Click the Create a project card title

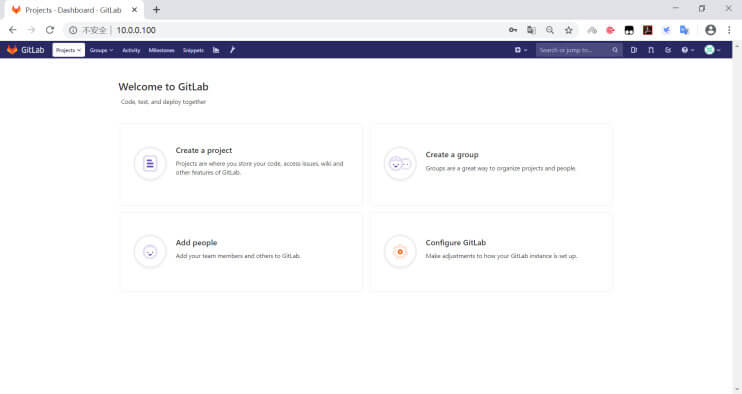[x=204, y=150]
